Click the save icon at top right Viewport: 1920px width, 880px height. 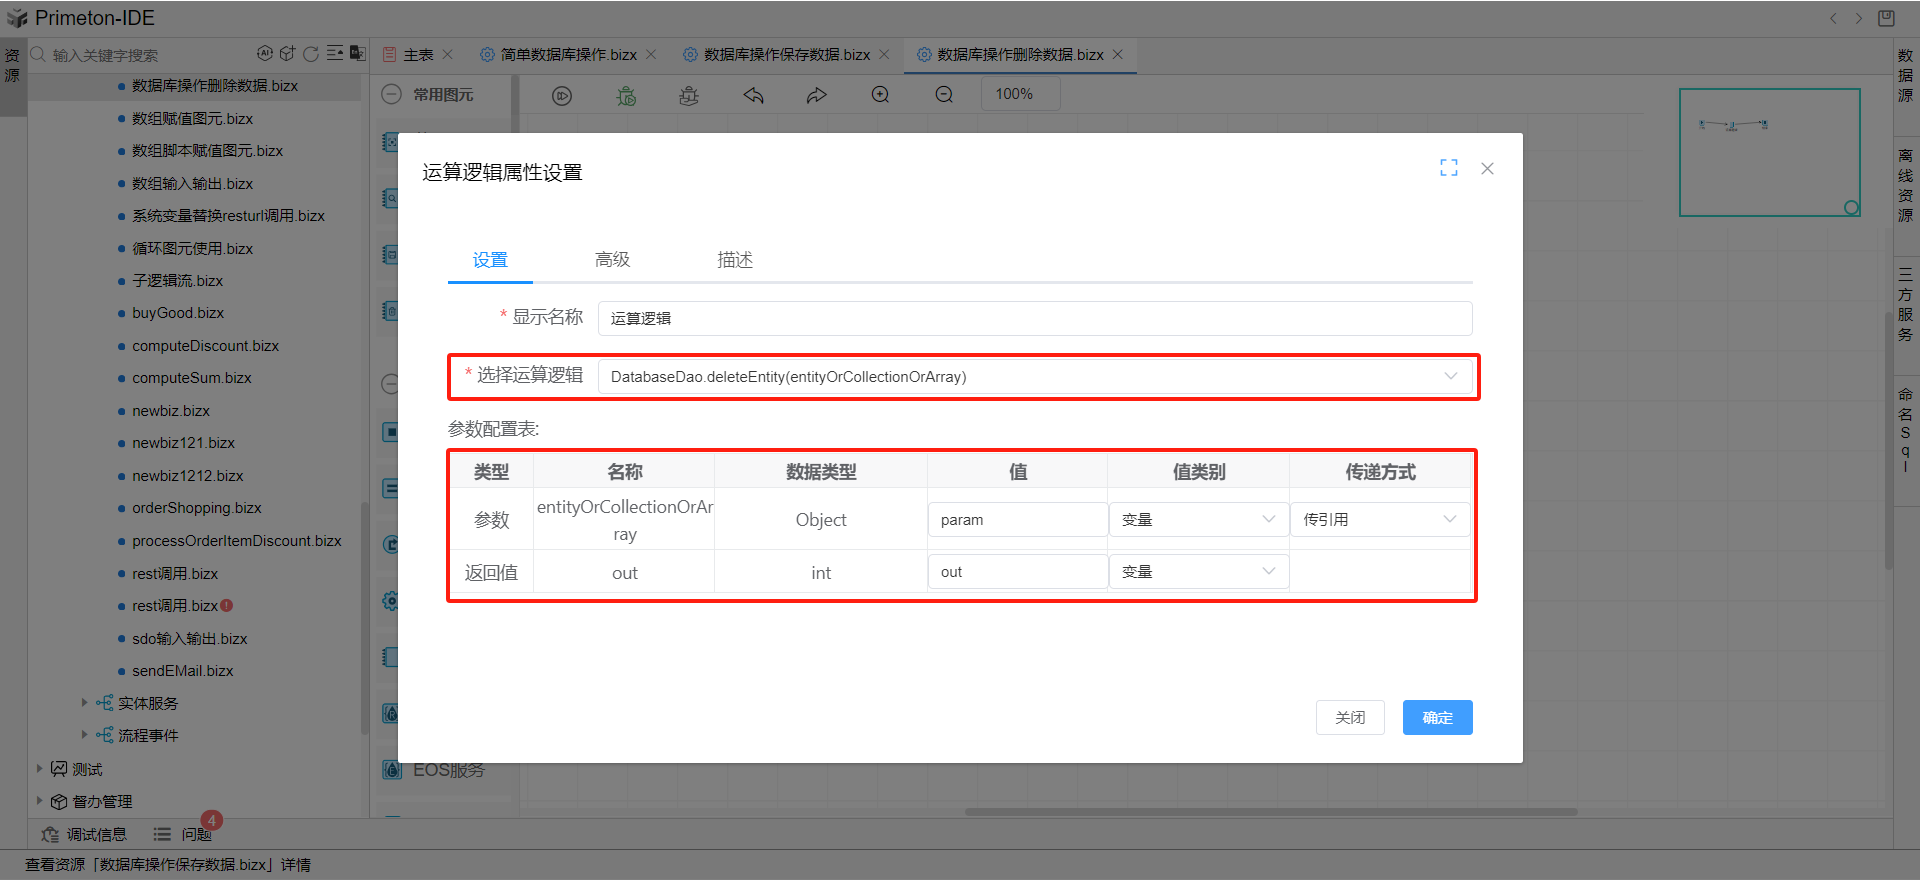pyautogui.click(x=1886, y=18)
